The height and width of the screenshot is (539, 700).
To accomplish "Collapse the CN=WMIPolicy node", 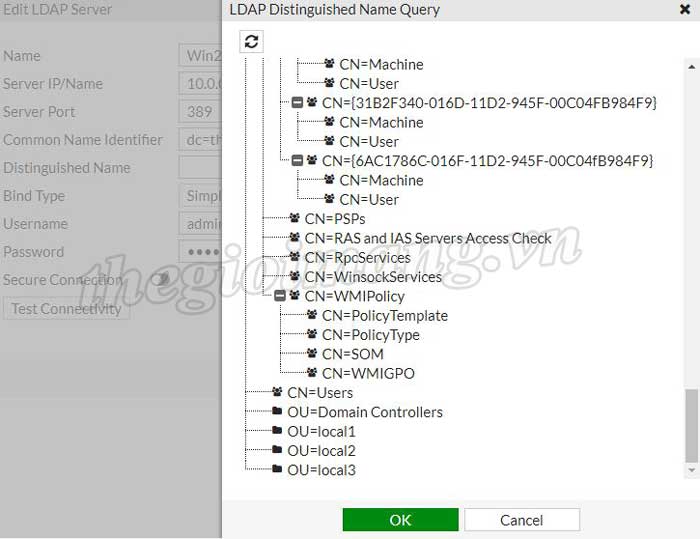I will 279,296.
